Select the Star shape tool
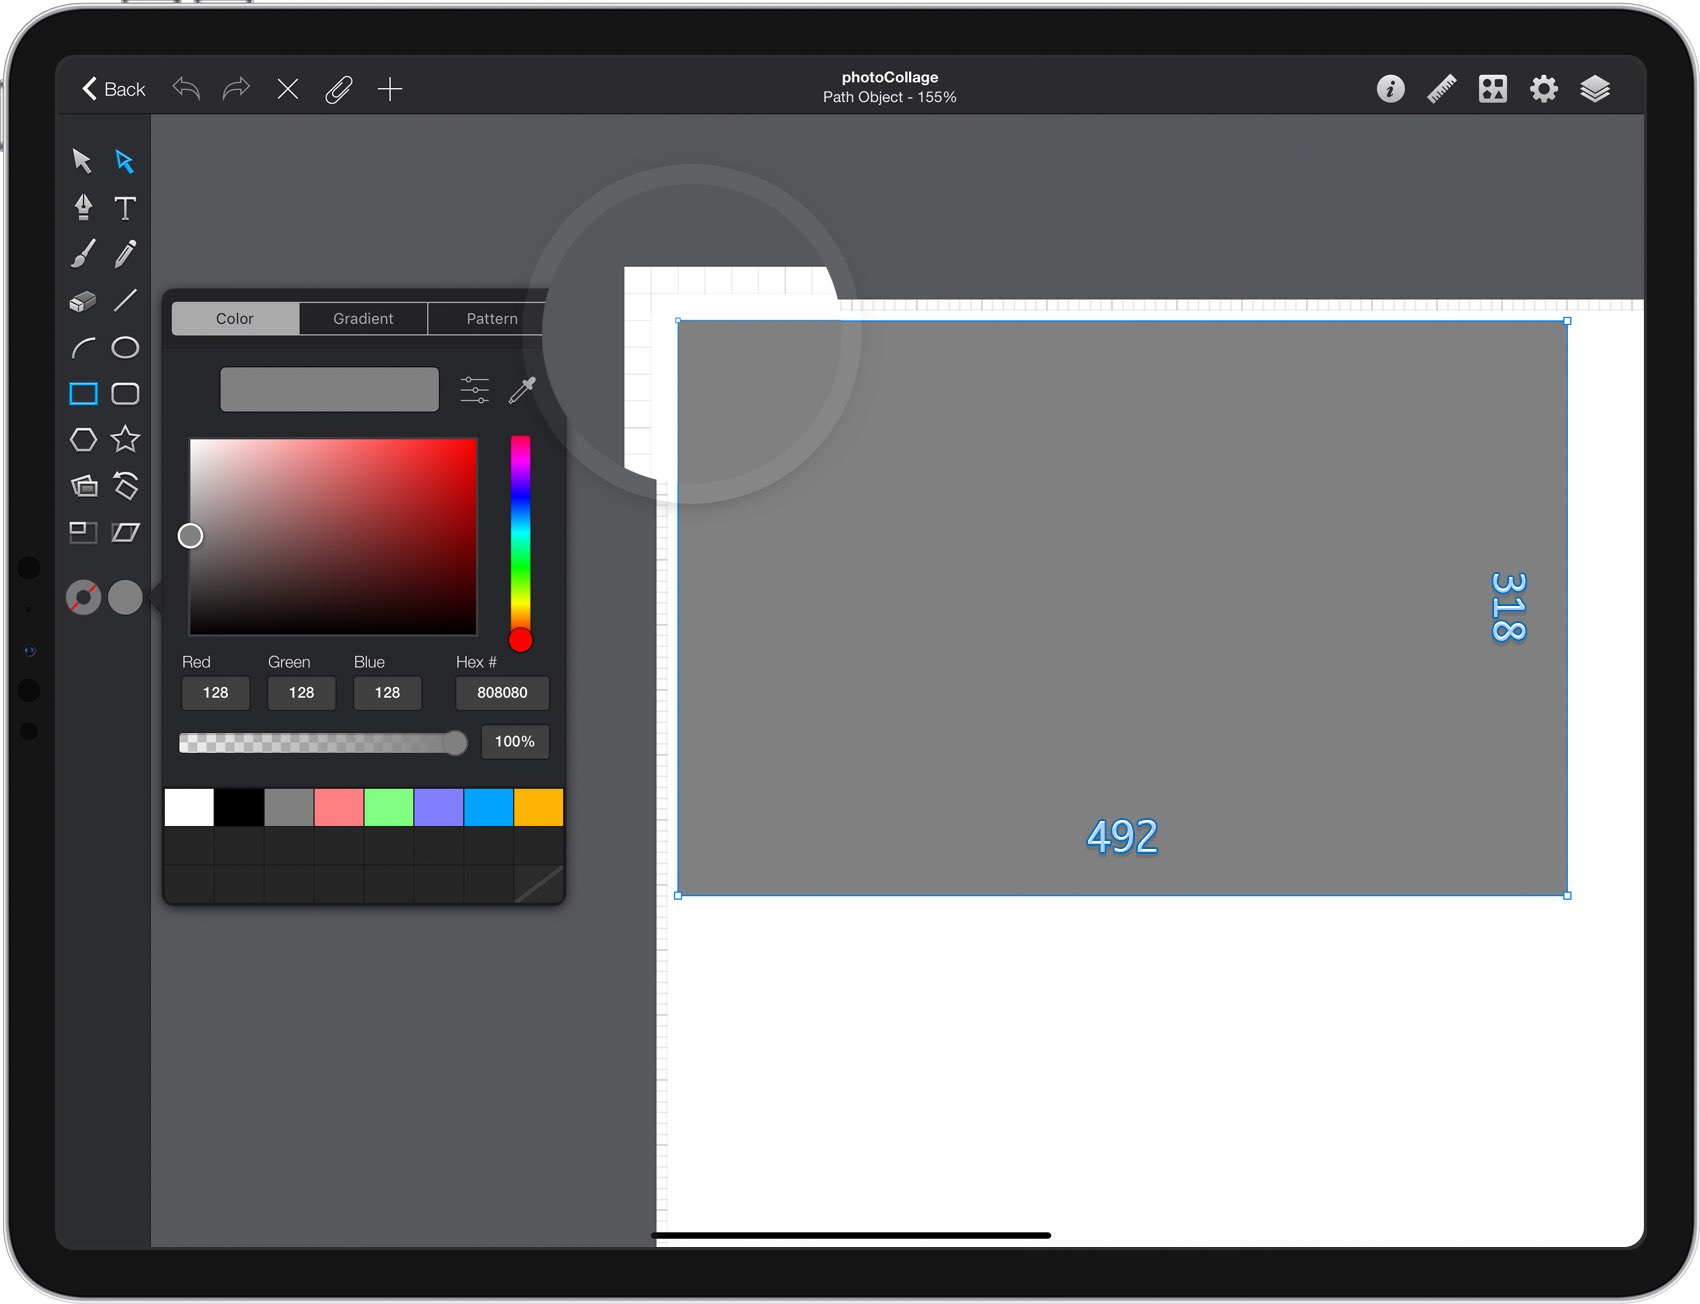Screen dimensions: 1700x1304 coord(125,439)
